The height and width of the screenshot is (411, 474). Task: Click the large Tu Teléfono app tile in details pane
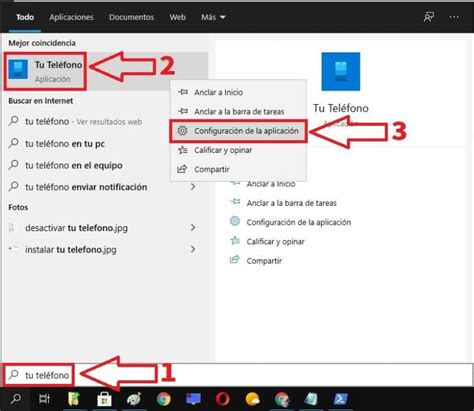(341, 71)
